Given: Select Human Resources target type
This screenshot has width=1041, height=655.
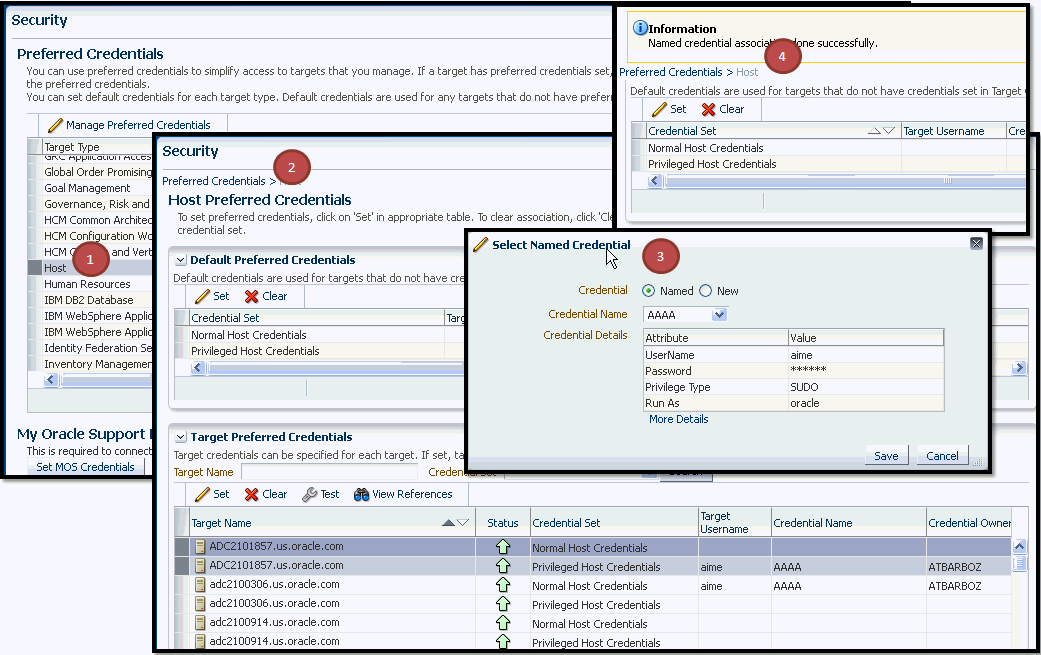Looking at the screenshot, I should (87, 284).
